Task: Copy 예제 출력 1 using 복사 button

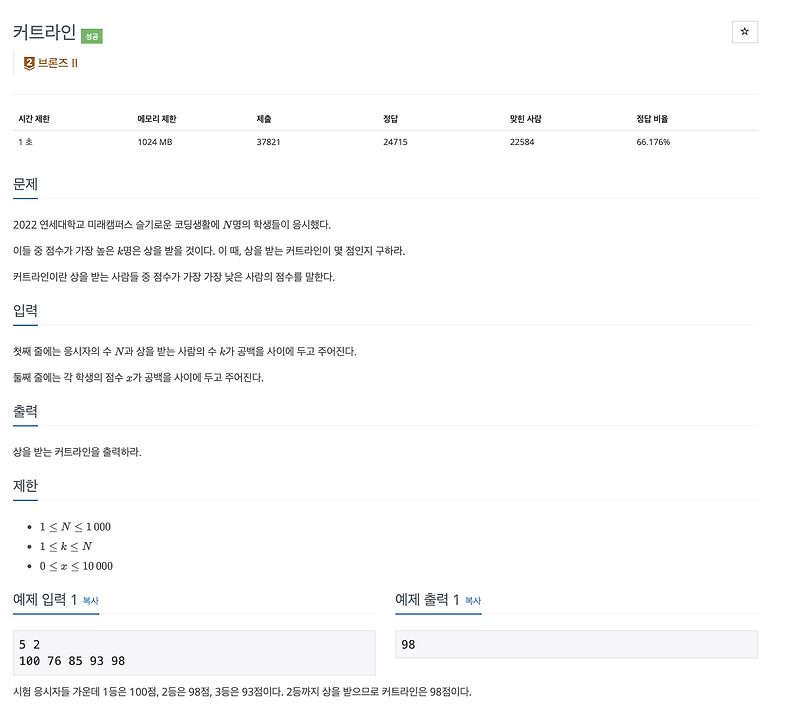Action: 471,604
